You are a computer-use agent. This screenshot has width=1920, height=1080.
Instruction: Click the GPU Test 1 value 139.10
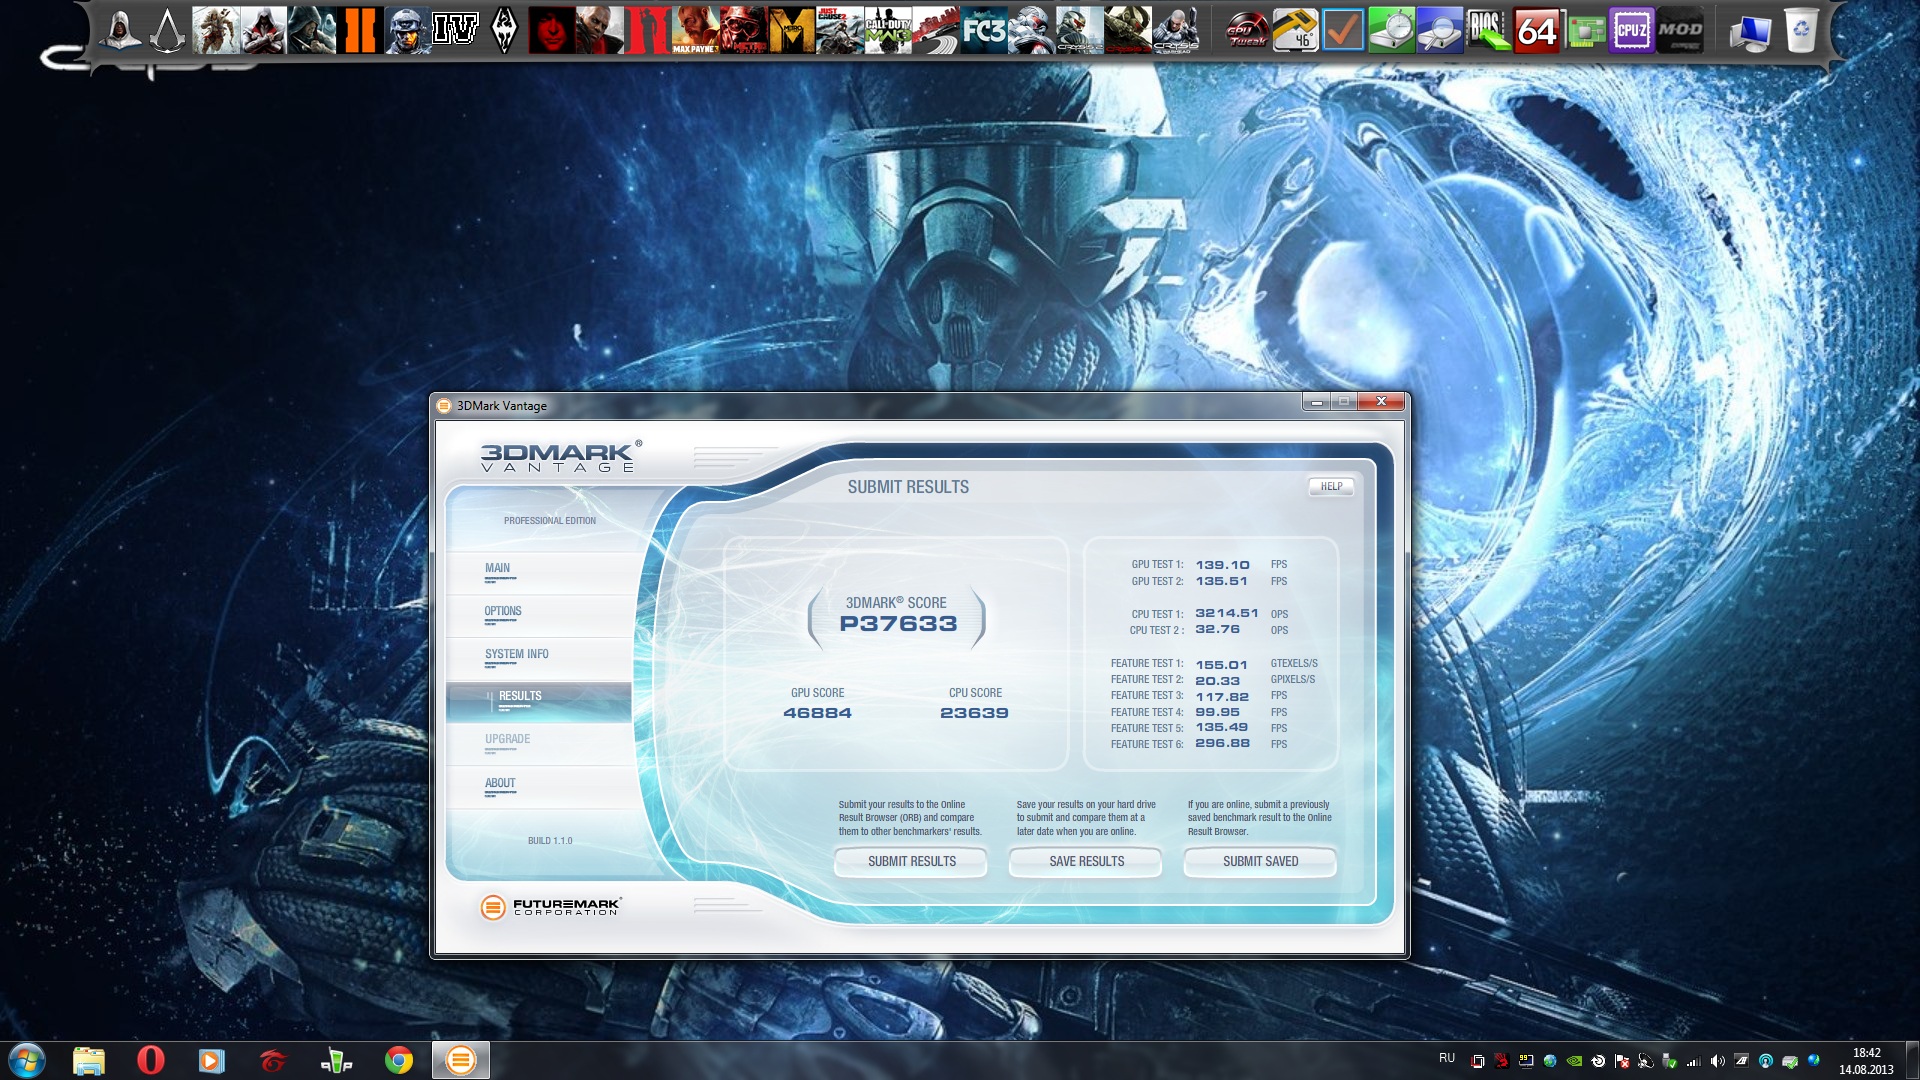(1222, 565)
